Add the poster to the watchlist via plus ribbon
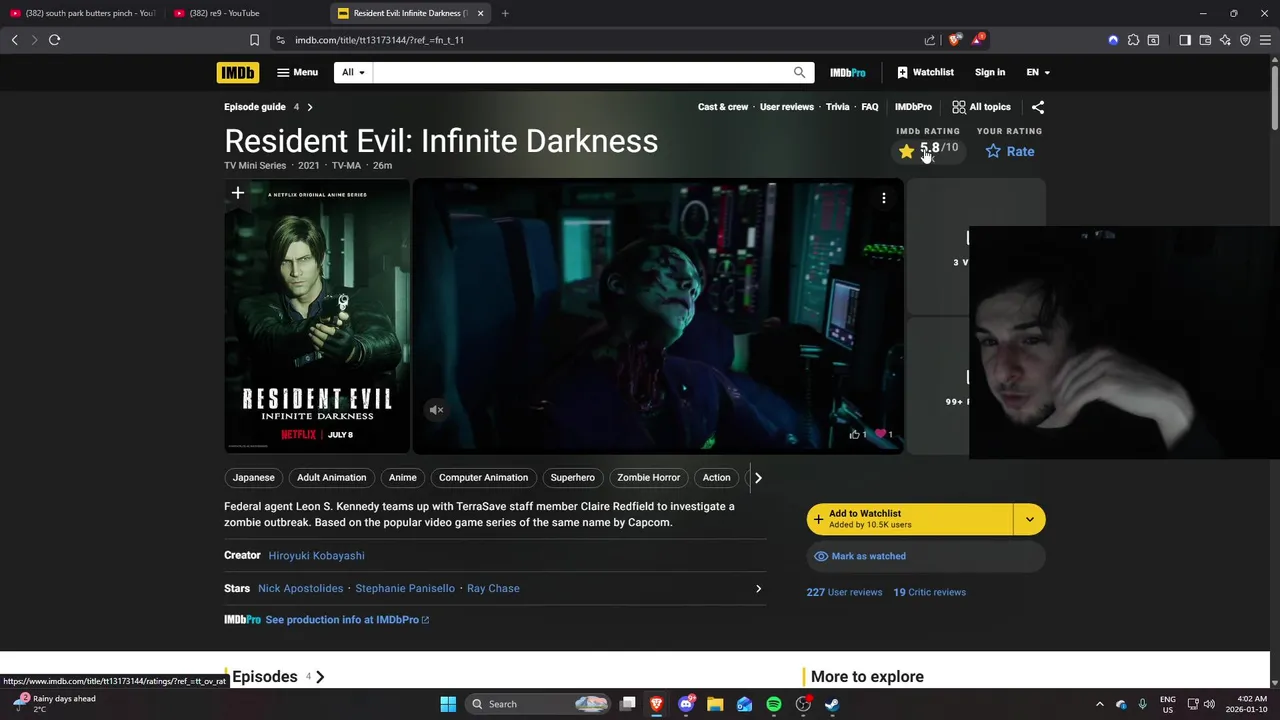The height and width of the screenshot is (720, 1280). coord(238,193)
